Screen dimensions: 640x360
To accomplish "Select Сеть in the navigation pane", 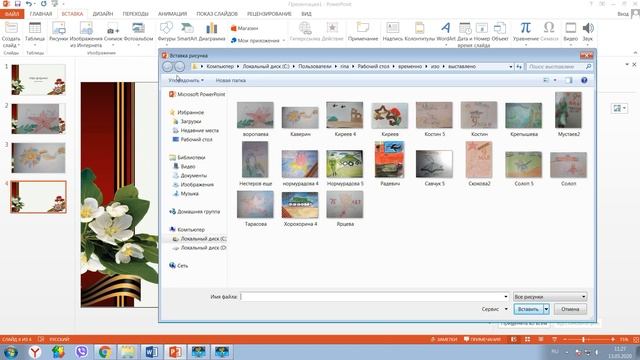I will tap(178, 266).
